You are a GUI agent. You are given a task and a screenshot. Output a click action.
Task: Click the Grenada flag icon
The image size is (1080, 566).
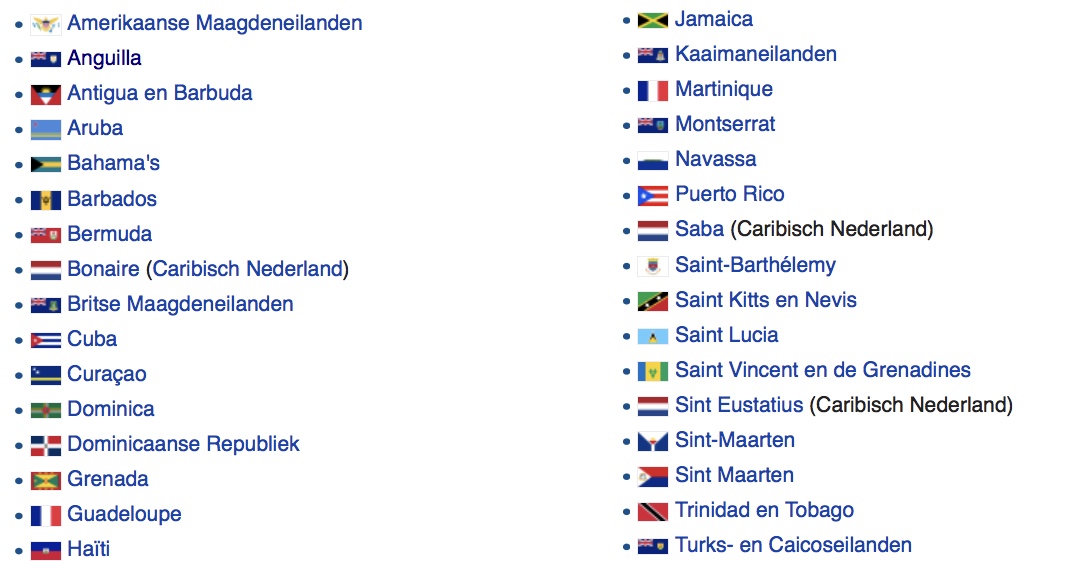click(45, 480)
